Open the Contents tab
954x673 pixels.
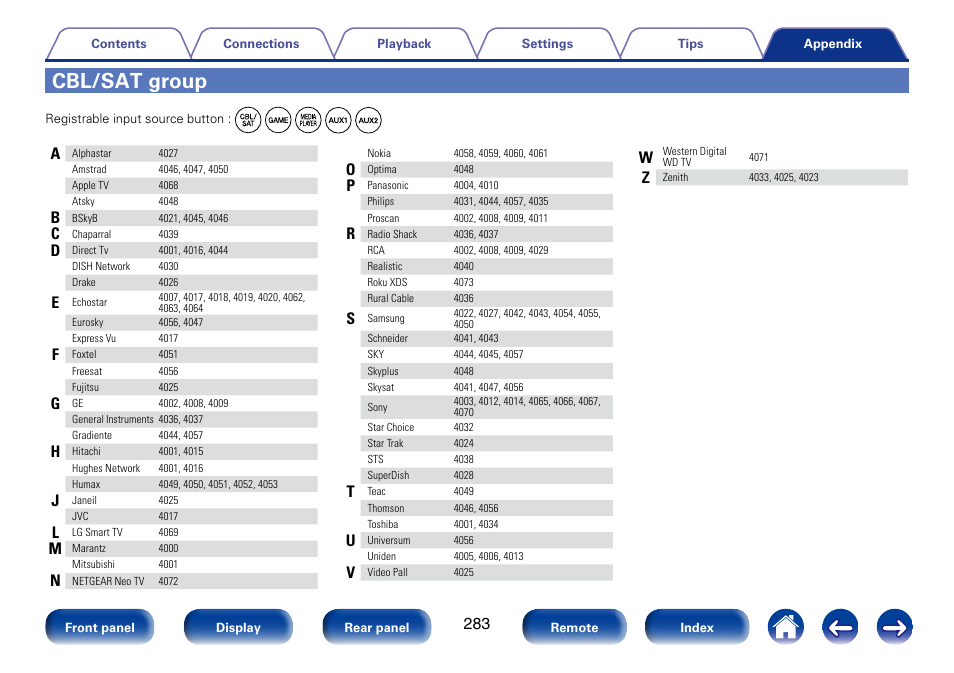(x=119, y=44)
